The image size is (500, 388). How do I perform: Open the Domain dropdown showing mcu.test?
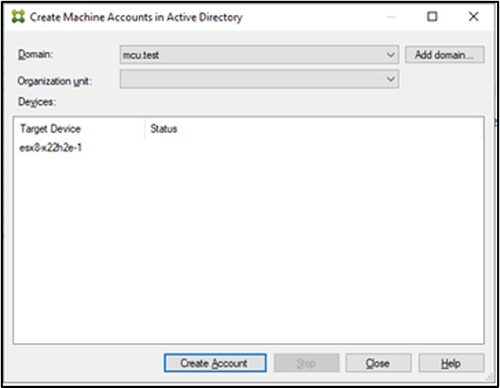click(259, 55)
